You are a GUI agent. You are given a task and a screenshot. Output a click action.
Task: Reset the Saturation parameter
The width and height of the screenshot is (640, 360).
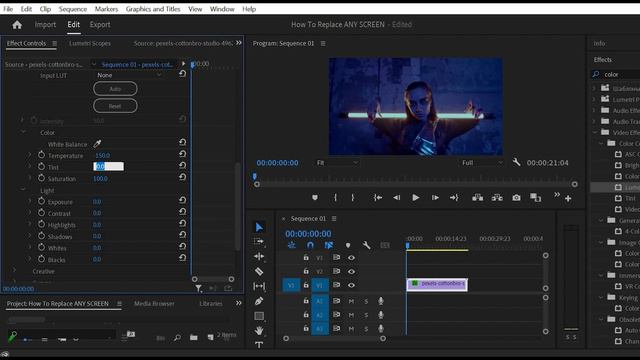182,177
